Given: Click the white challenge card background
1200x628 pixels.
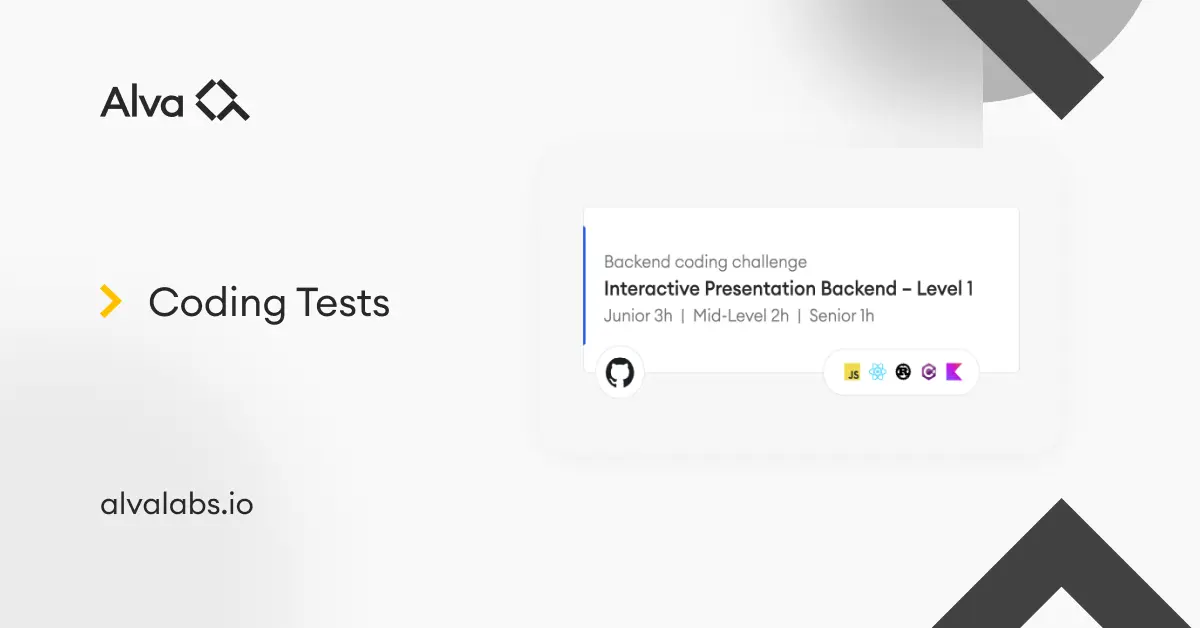Looking at the screenshot, I should click(x=801, y=290).
